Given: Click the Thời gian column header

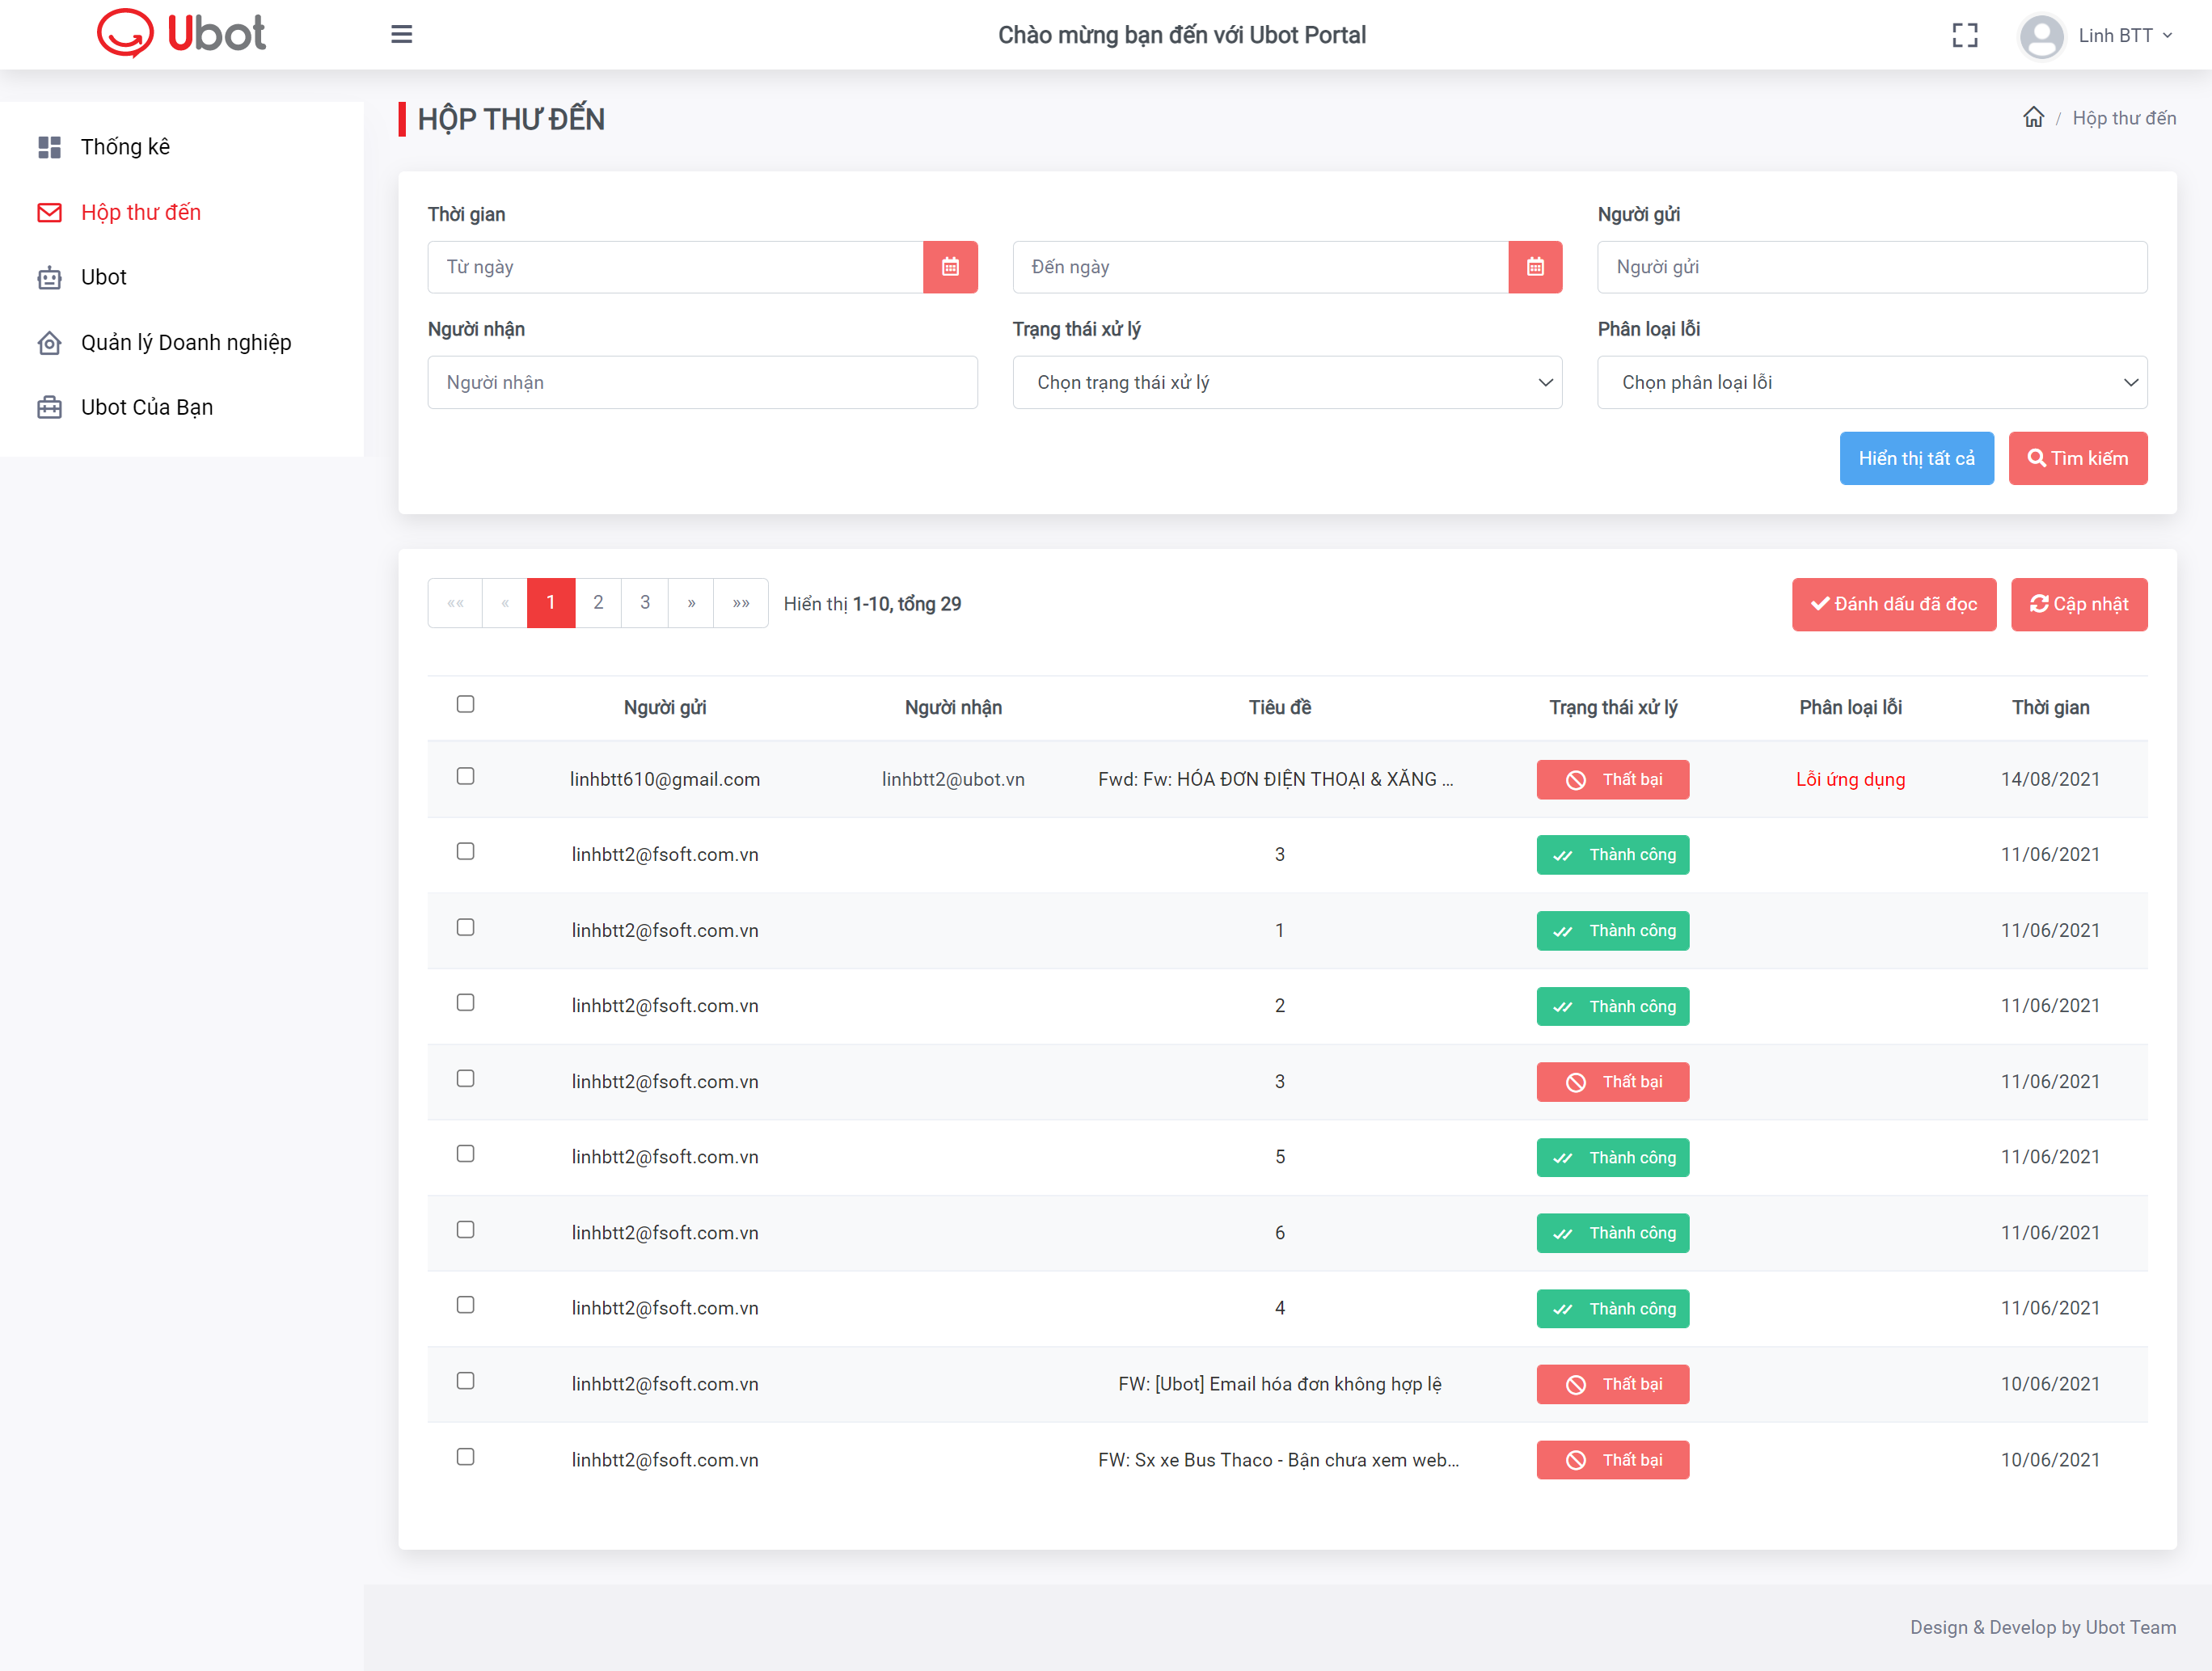Looking at the screenshot, I should coord(2050,707).
